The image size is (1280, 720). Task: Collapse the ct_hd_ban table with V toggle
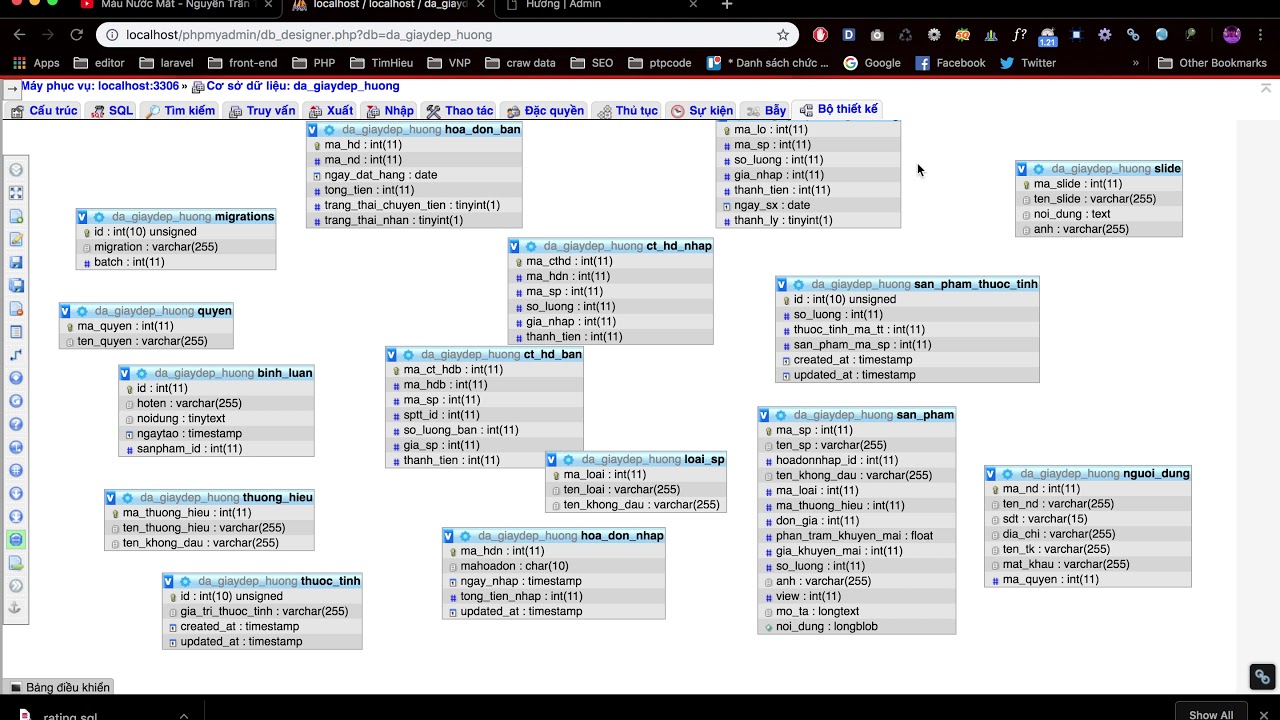[x=391, y=355]
